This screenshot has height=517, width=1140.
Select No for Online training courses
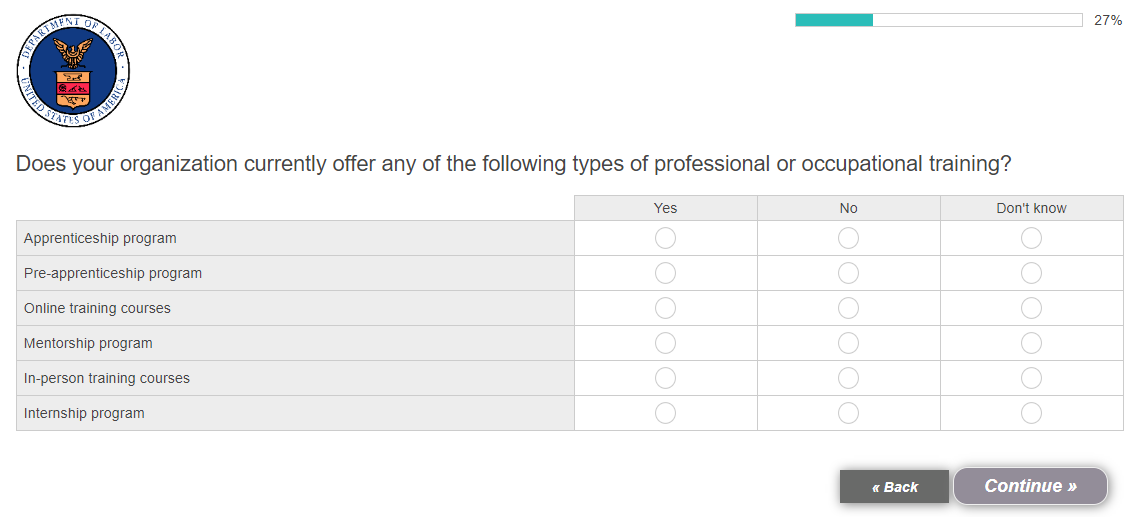848,308
